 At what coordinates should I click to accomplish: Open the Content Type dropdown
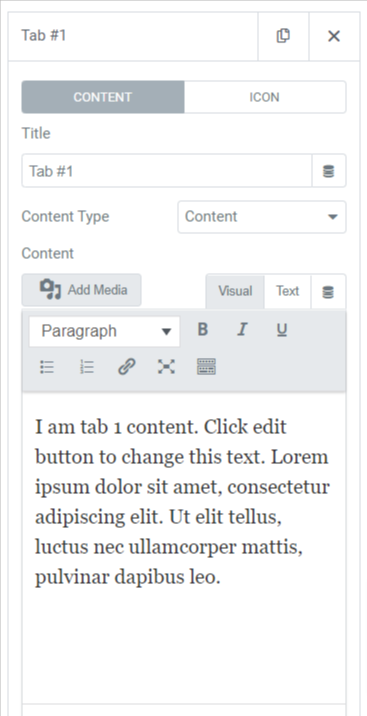pos(262,216)
